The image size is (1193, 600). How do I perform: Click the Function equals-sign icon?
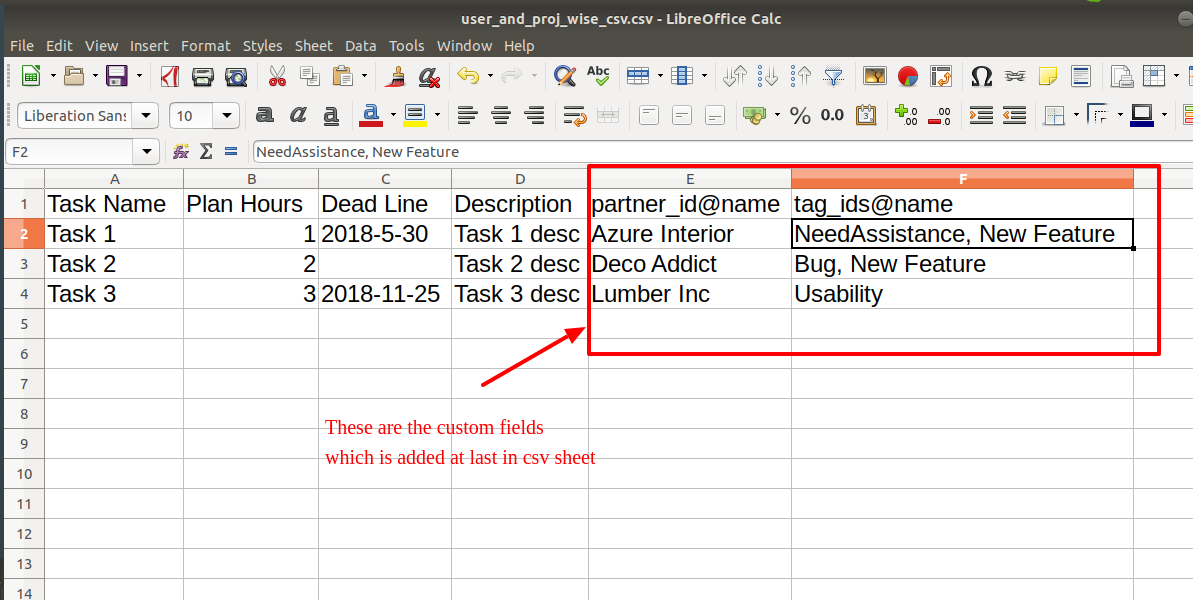click(231, 151)
